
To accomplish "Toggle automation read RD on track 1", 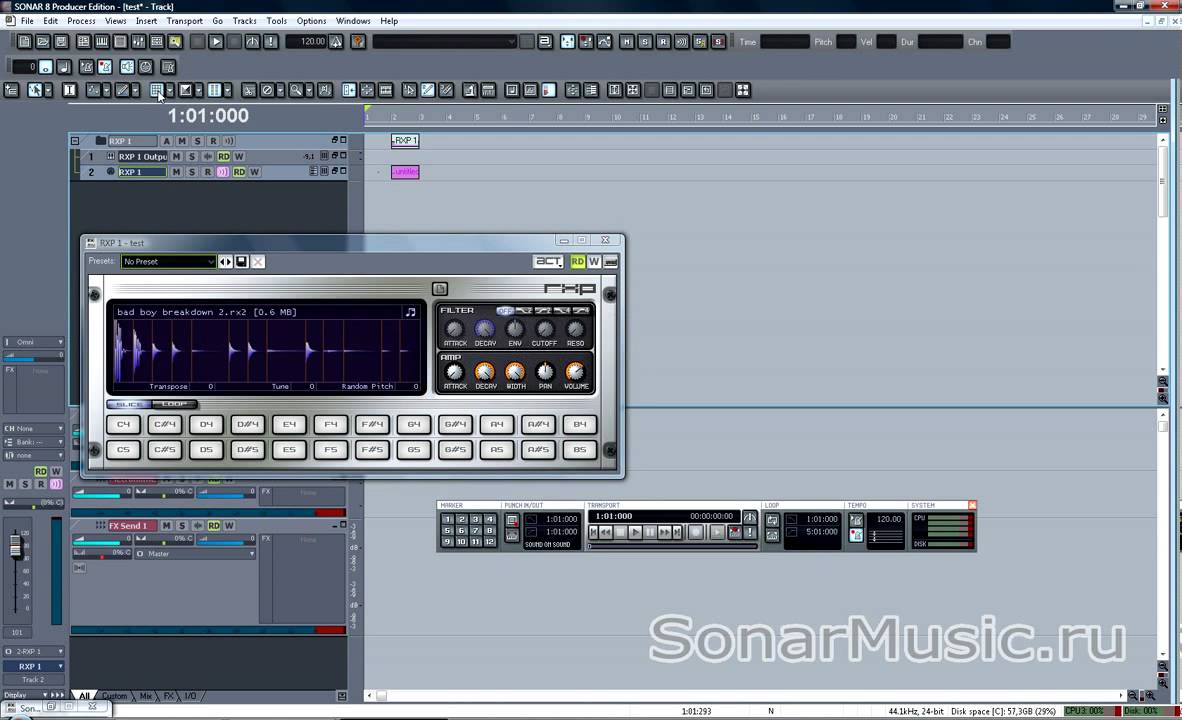I will tap(223, 157).
